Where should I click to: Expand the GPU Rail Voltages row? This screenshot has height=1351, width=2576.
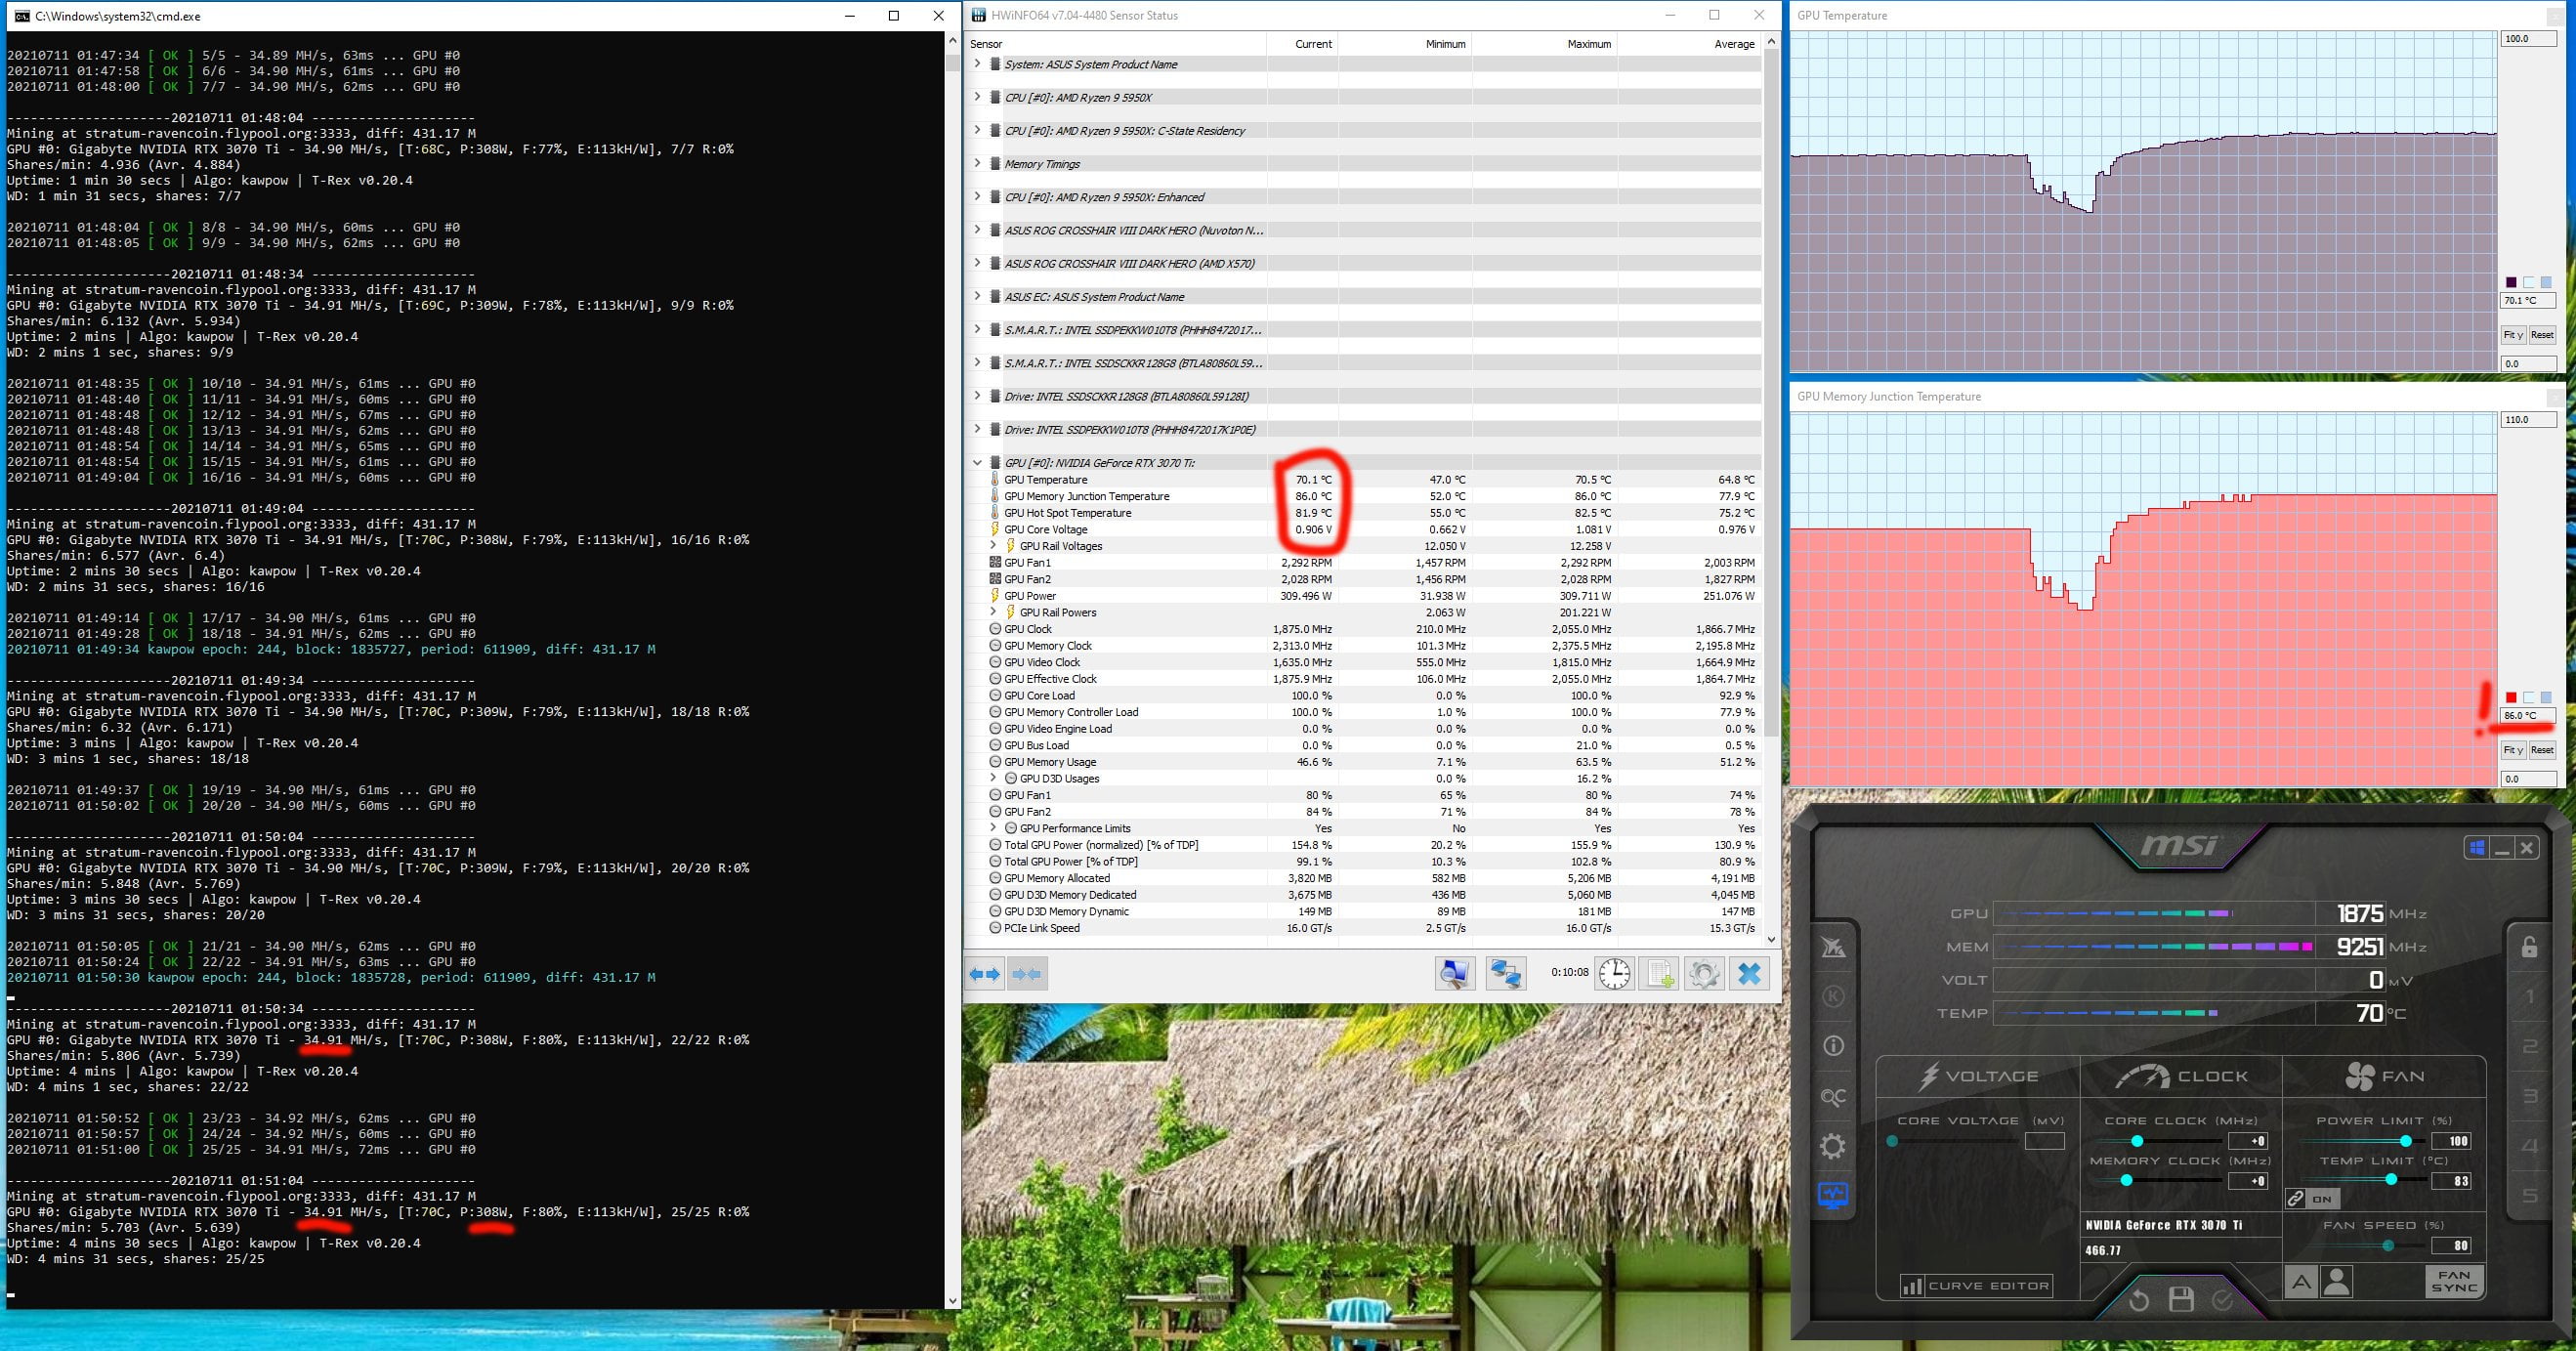click(x=993, y=546)
